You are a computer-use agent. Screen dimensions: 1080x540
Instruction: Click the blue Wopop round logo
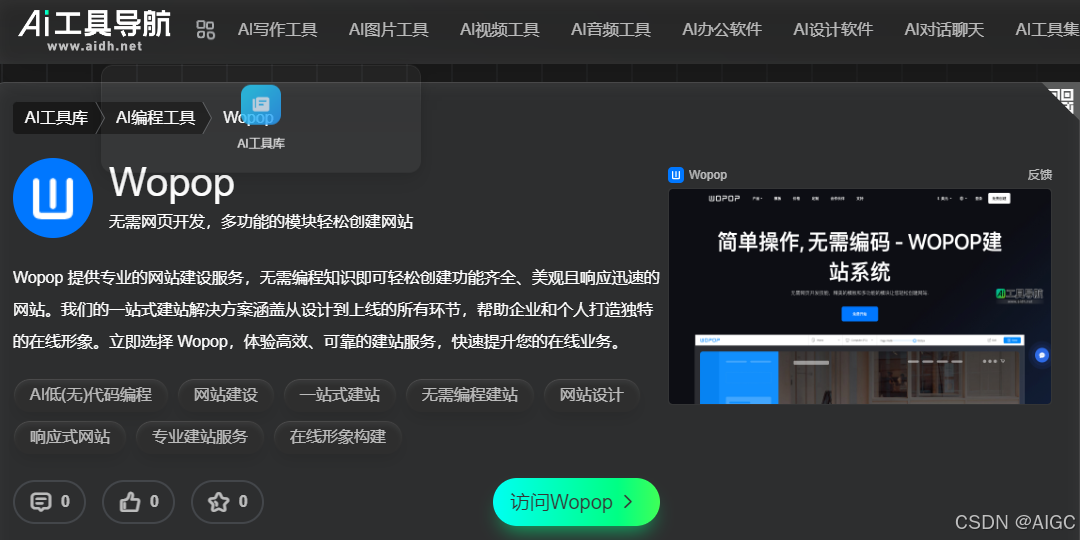pos(53,198)
